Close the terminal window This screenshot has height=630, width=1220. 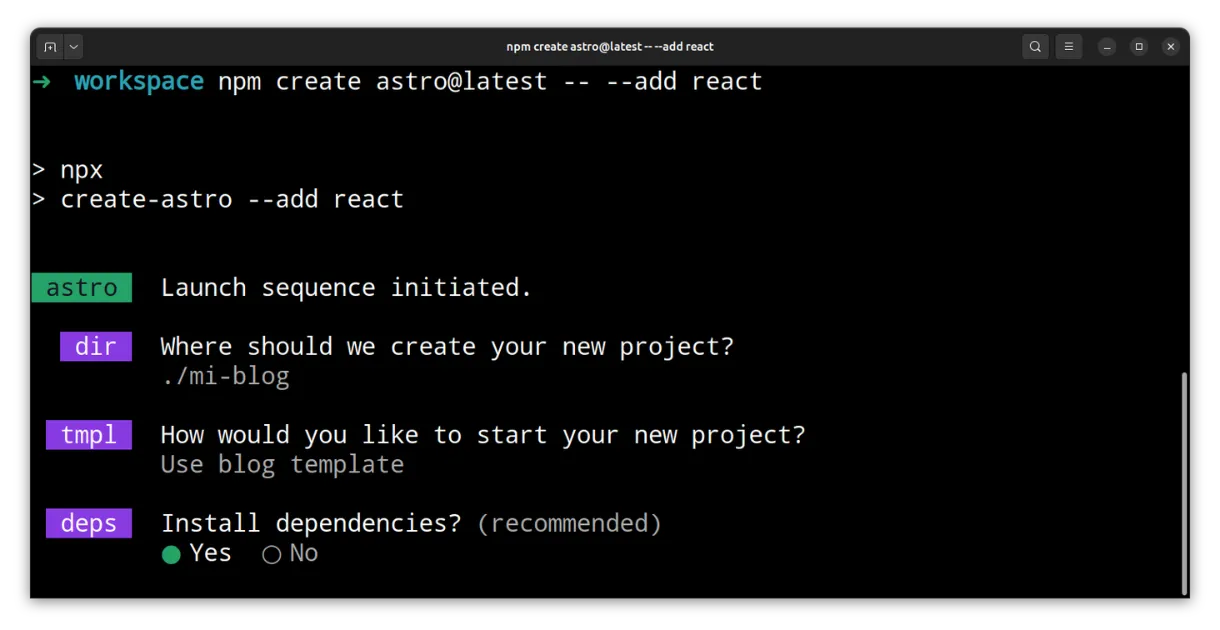click(x=1171, y=47)
